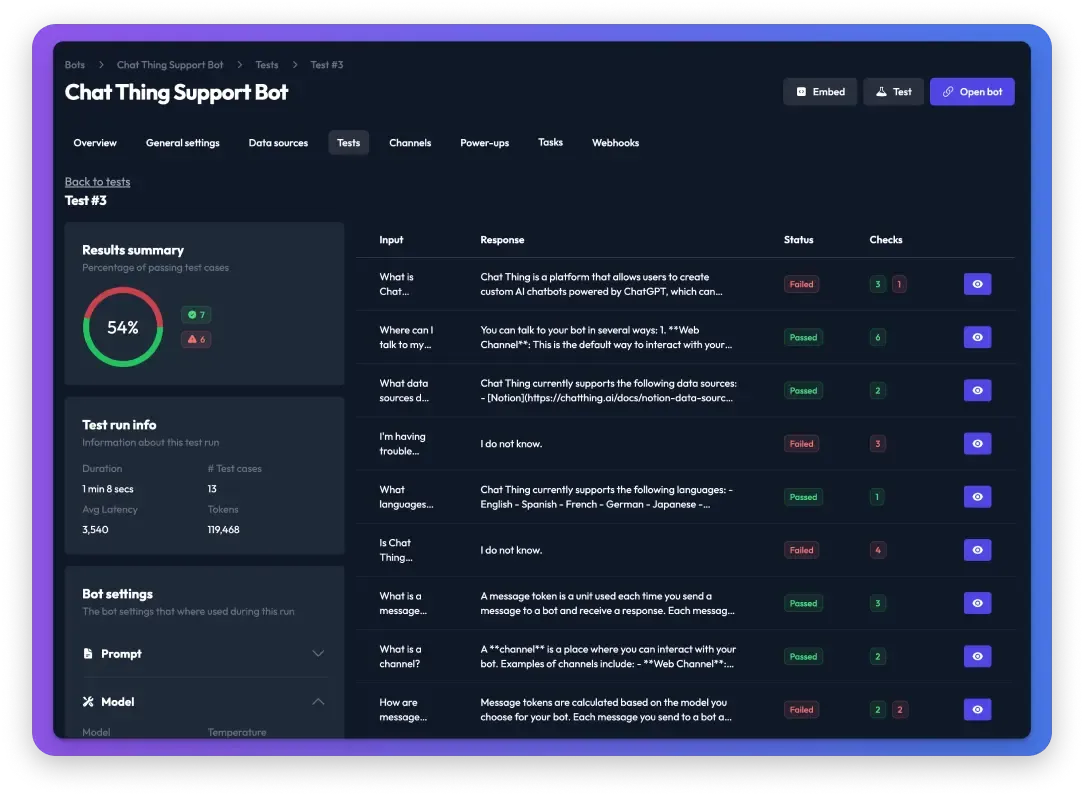Click Tests breadcrumb link
Viewport: 1084px width, 796px height.
pos(267,65)
